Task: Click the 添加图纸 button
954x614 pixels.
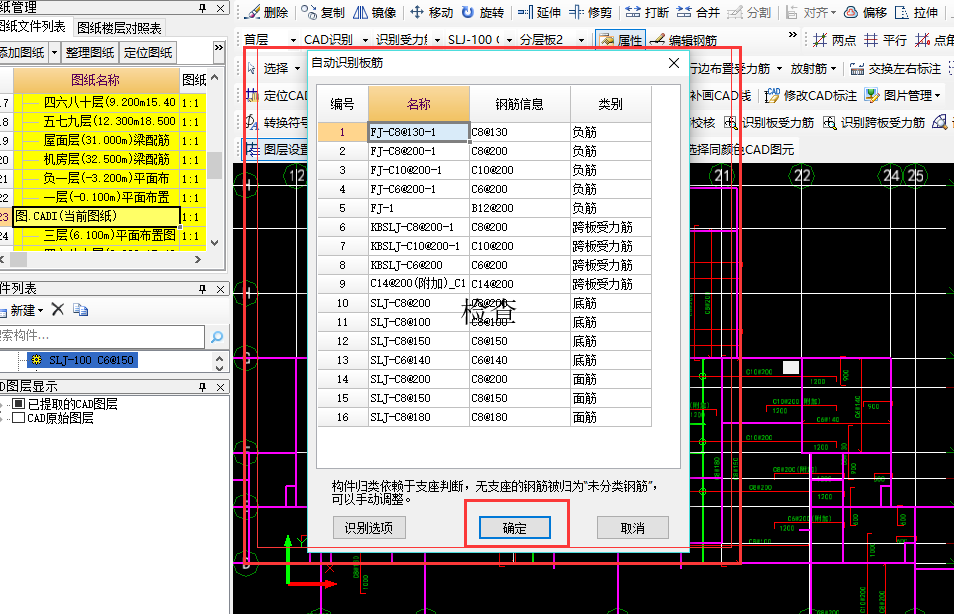Action: click(x=23, y=52)
